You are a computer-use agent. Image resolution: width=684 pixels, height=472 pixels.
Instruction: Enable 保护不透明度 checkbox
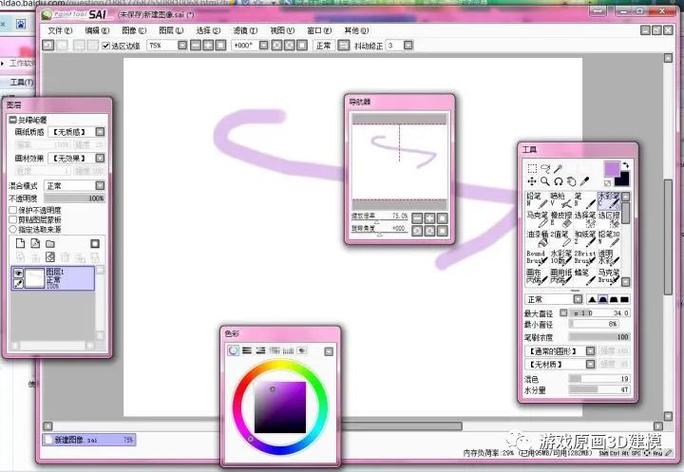[x=13, y=210]
